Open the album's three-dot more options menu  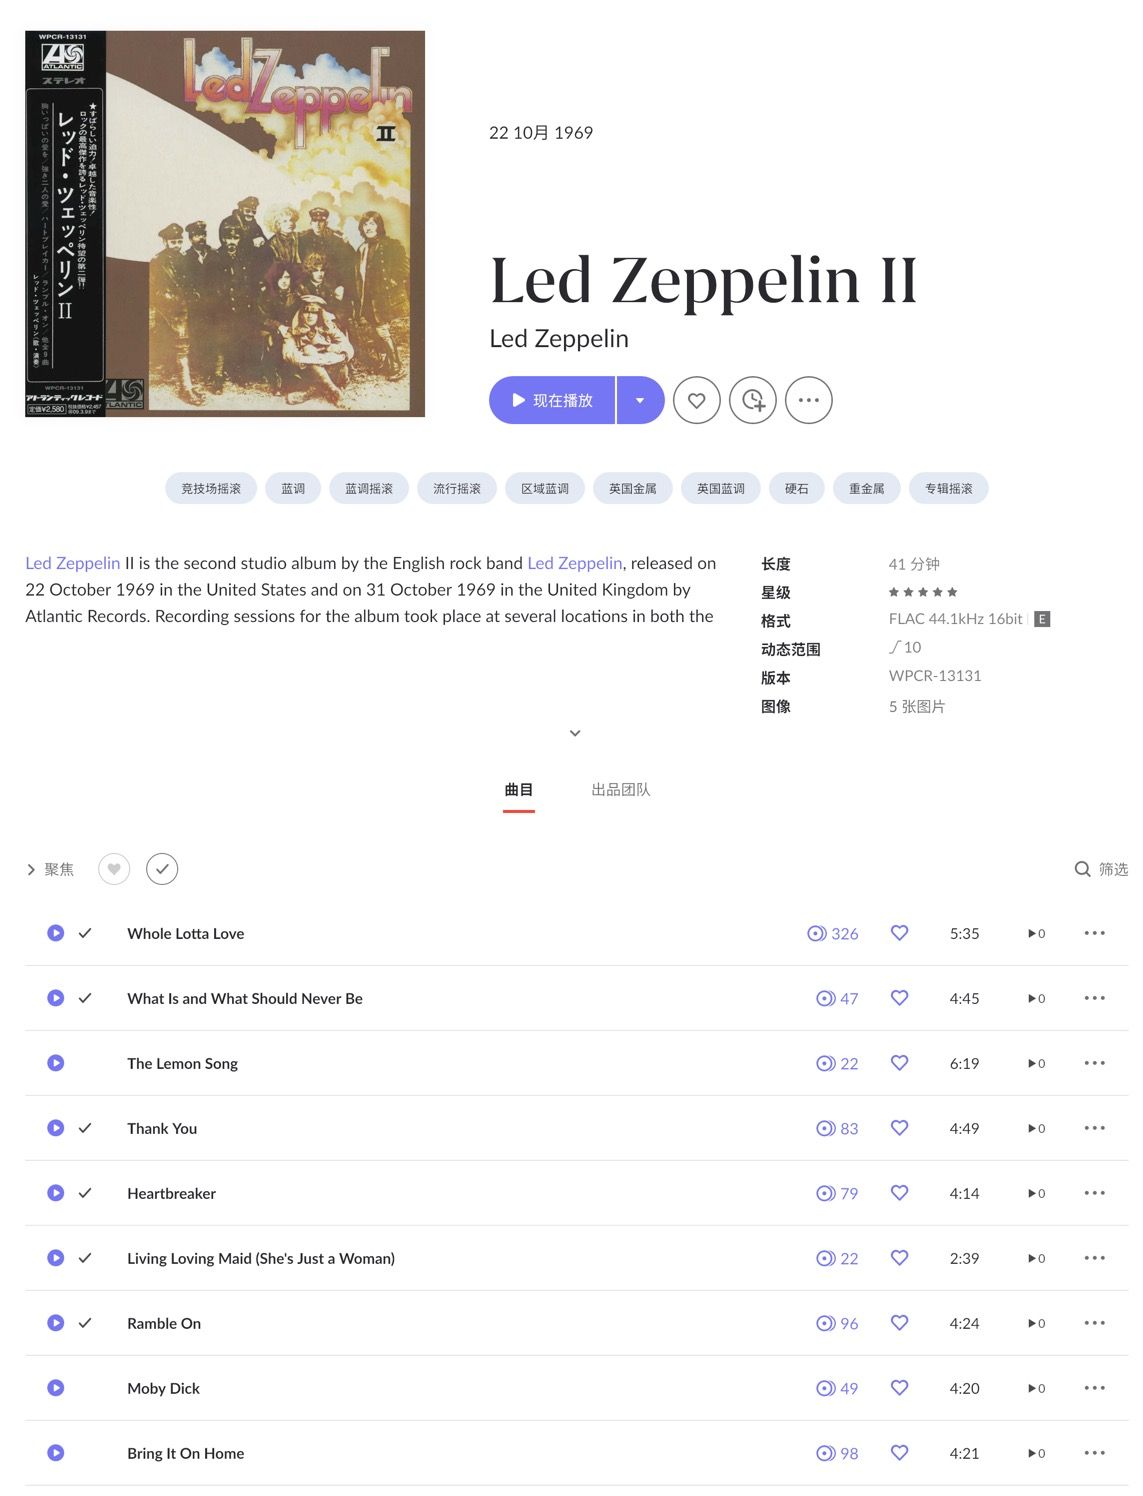[809, 400]
